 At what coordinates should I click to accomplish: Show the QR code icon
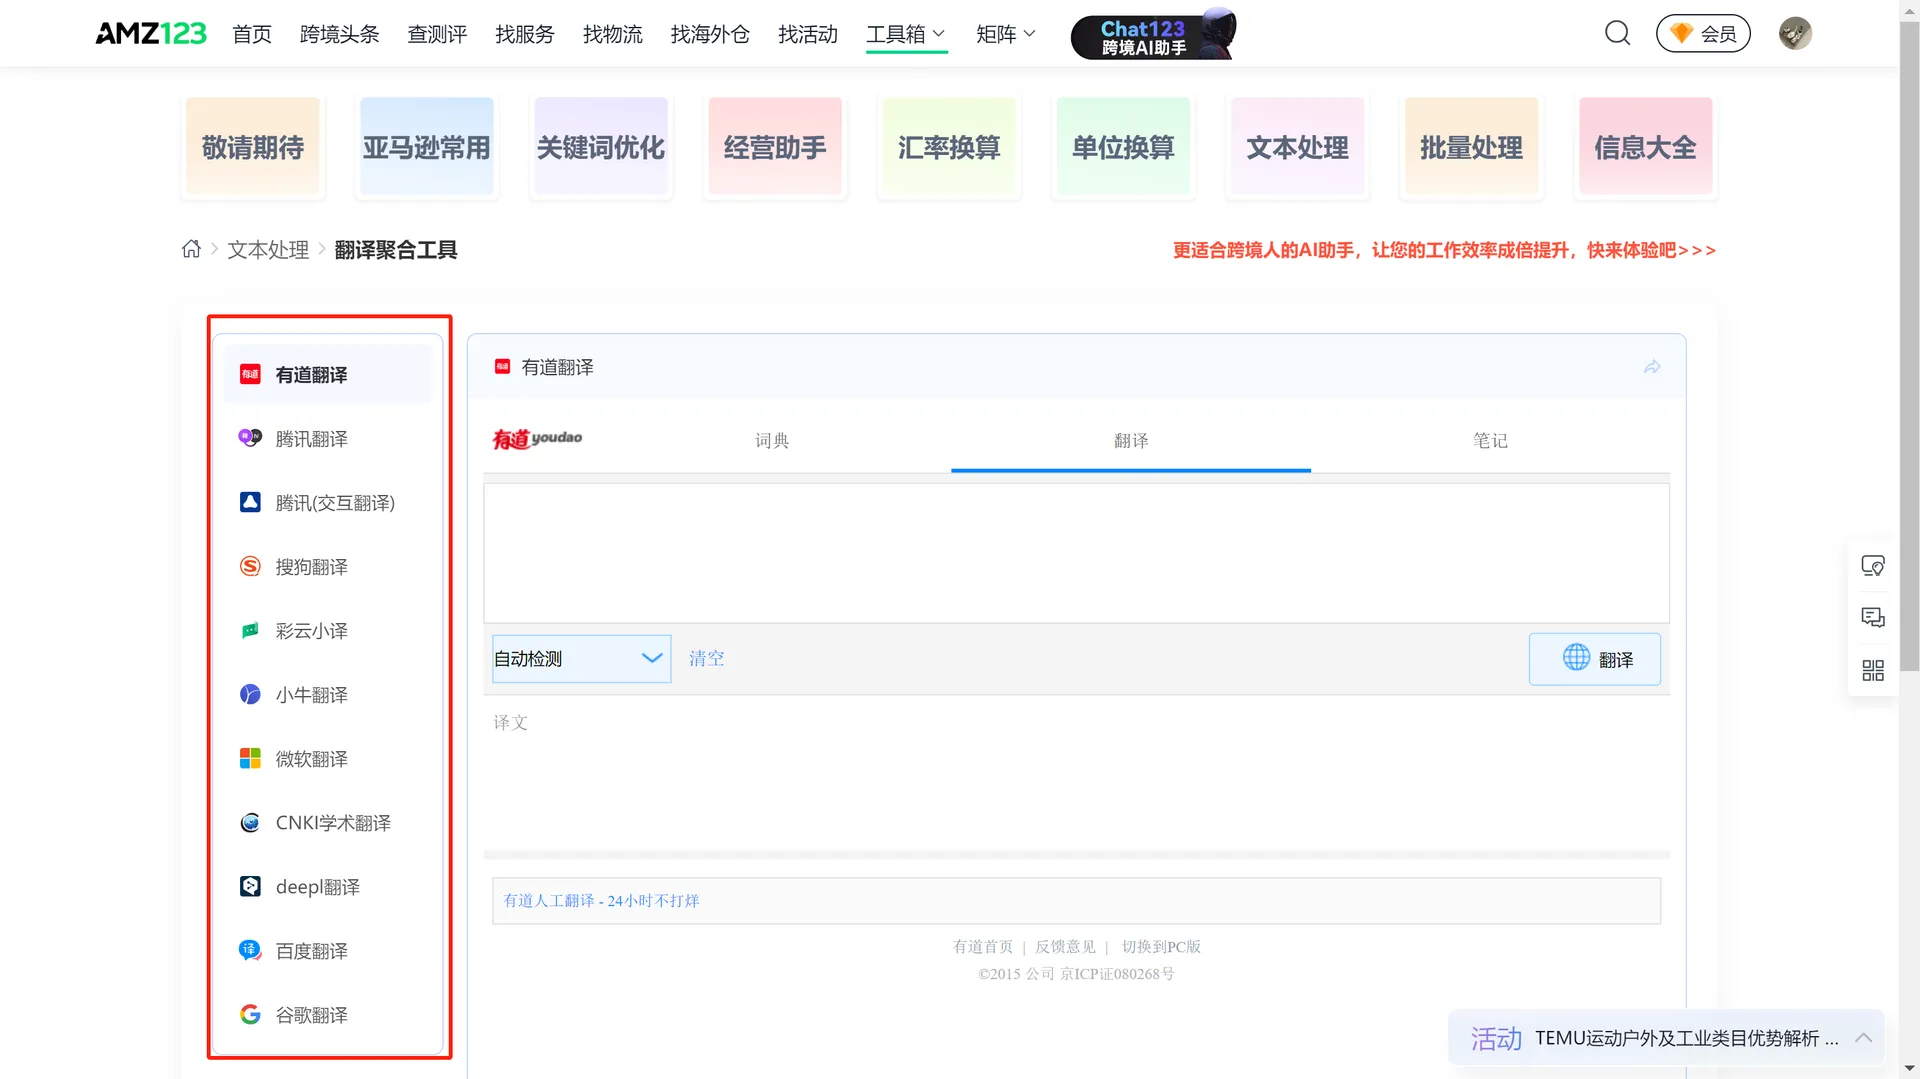pyautogui.click(x=1872, y=670)
